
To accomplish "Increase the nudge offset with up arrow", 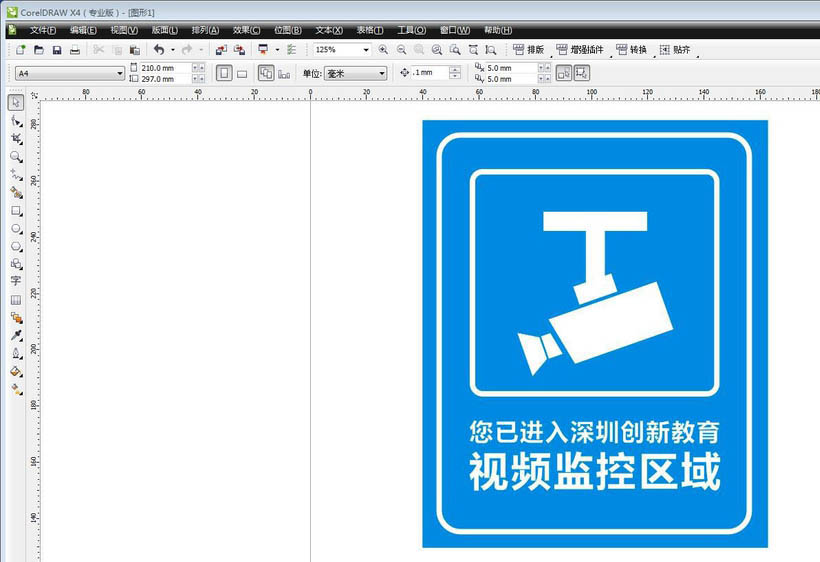I will click(x=455, y=70).
